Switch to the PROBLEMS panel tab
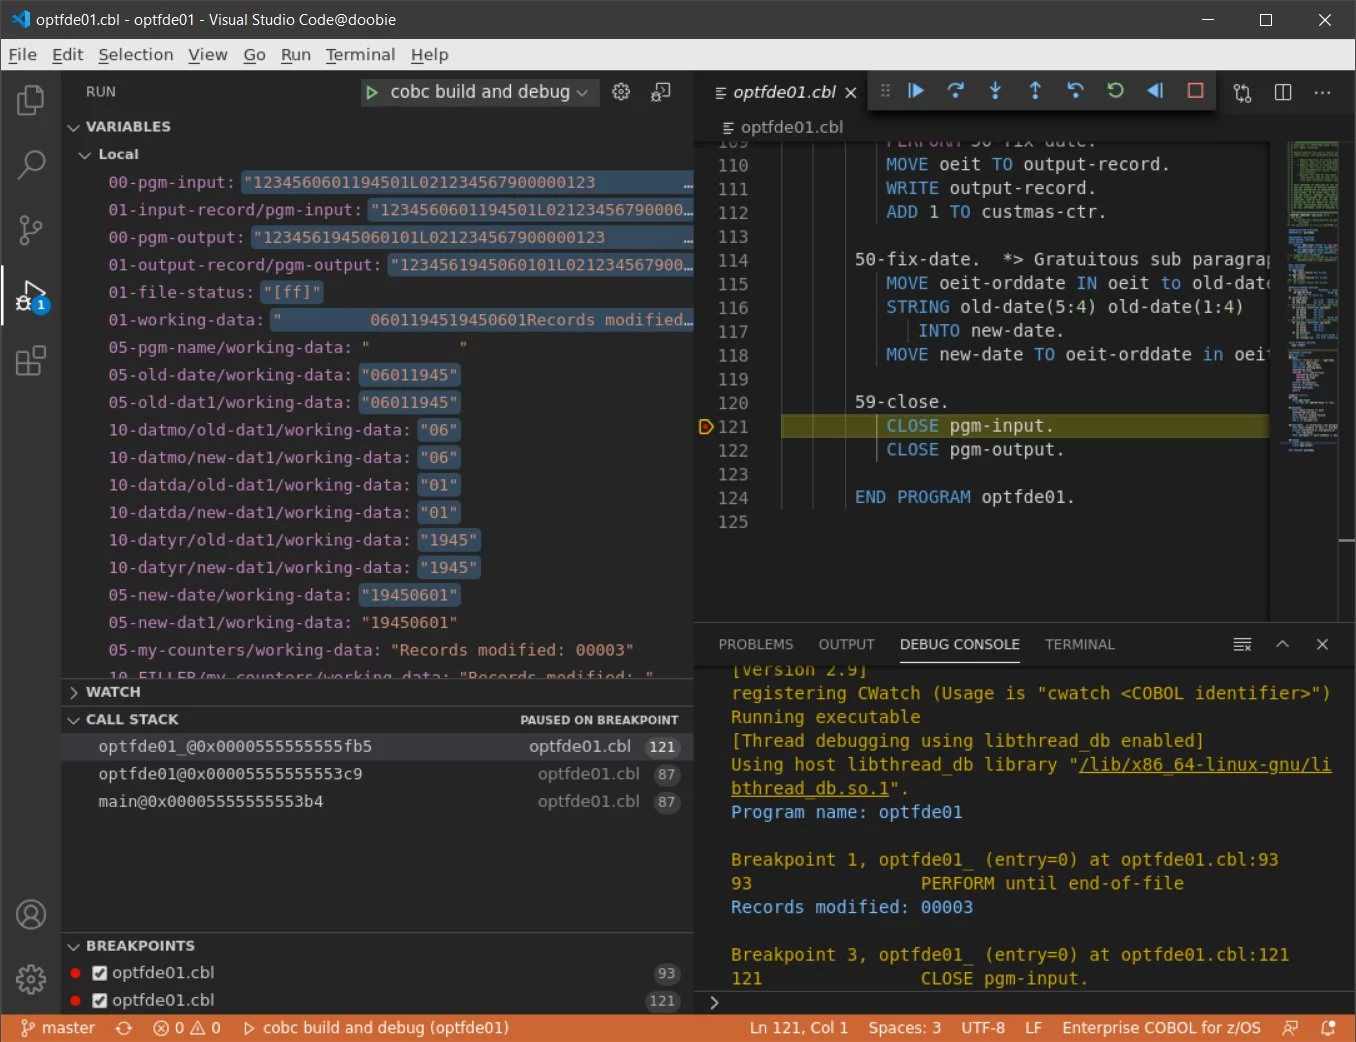The width and height of the screenshot is (1356, 1042). click(755, 645)
